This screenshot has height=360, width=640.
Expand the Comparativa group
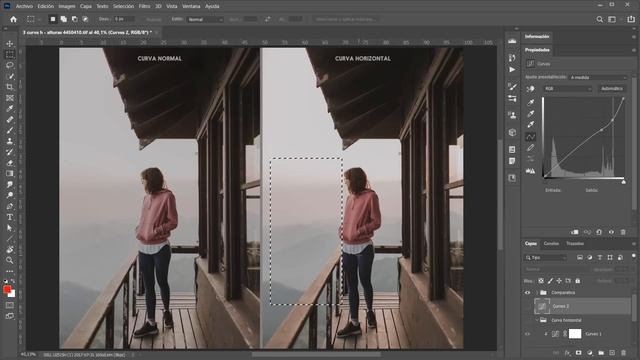tap(537, 293)
